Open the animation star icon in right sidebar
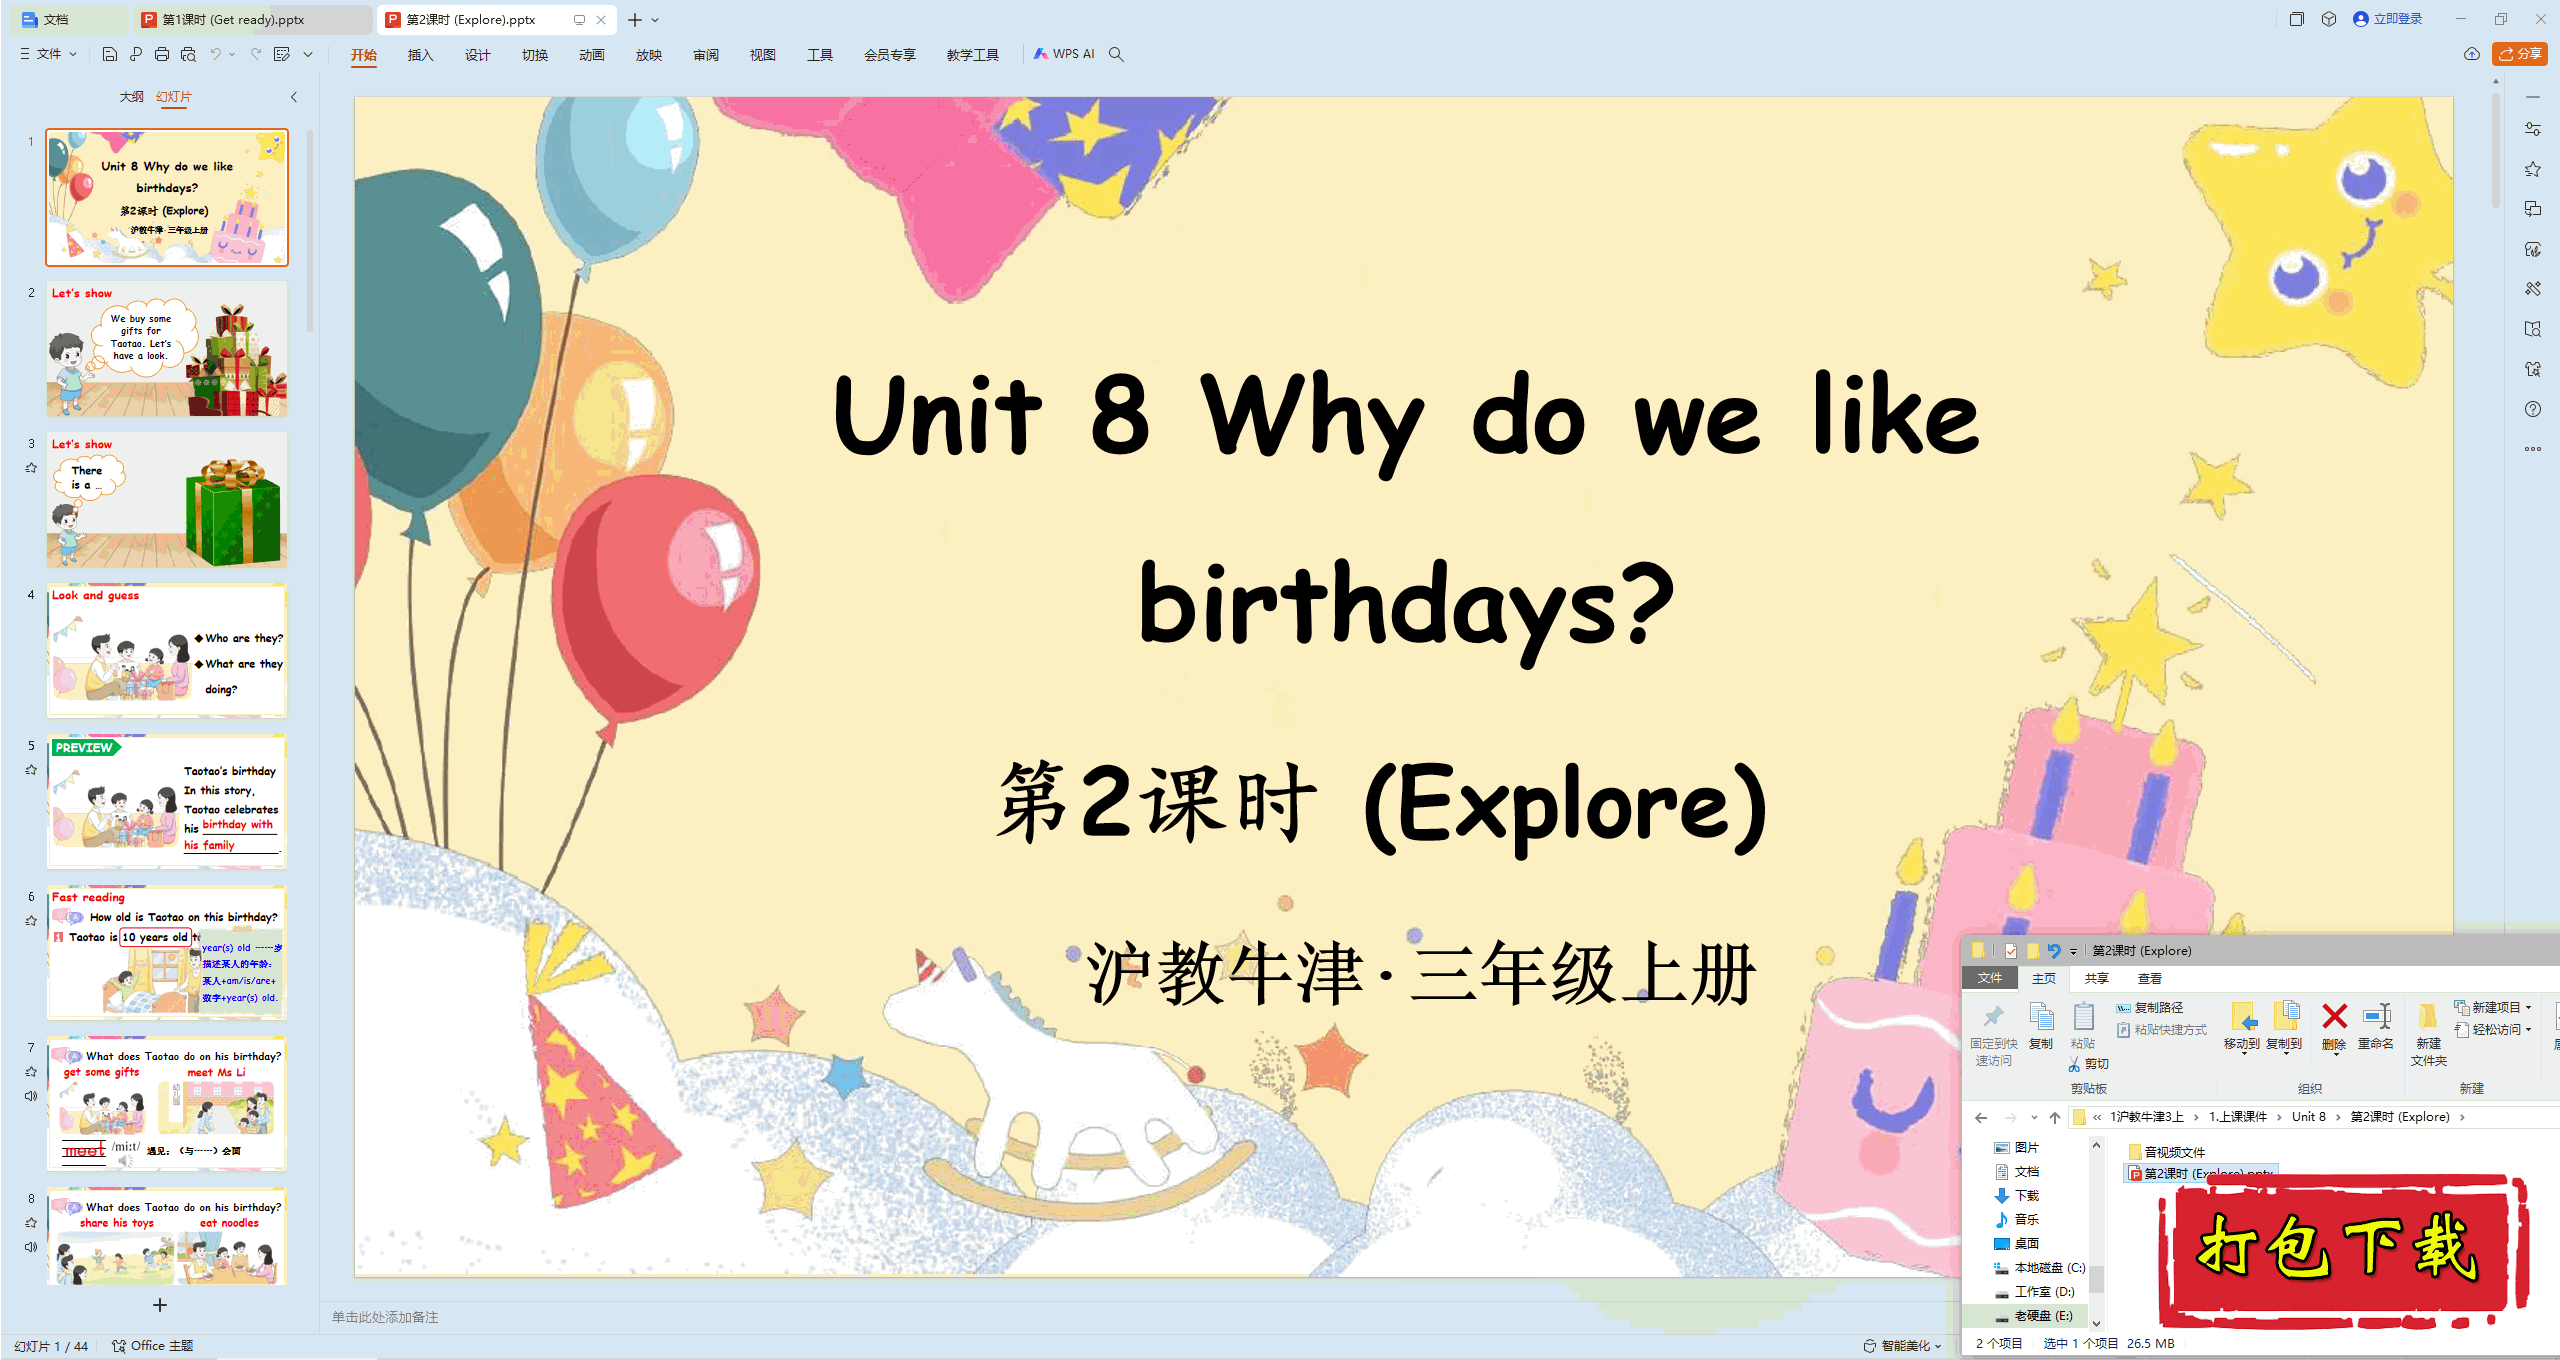 [2533, 169]
